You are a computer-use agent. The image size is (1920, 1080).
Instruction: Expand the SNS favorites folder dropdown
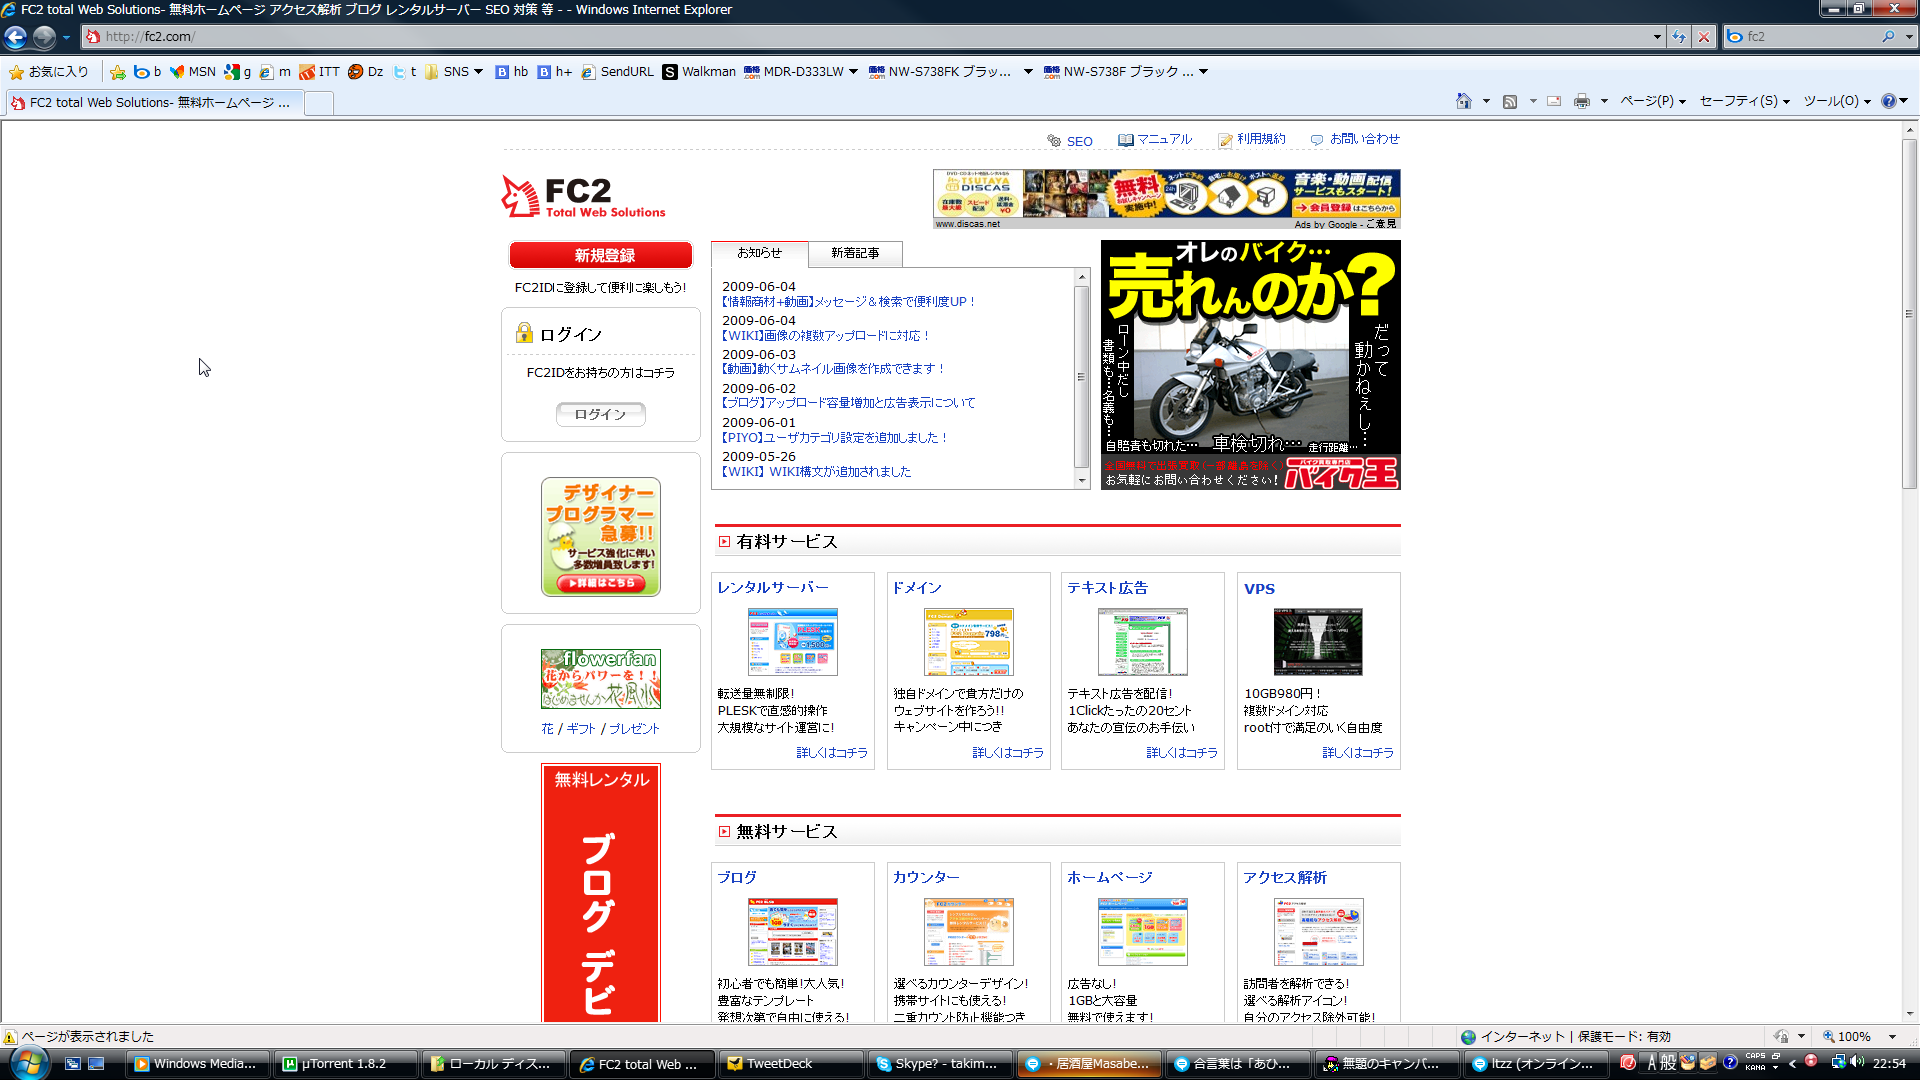(x=478, y=72)
